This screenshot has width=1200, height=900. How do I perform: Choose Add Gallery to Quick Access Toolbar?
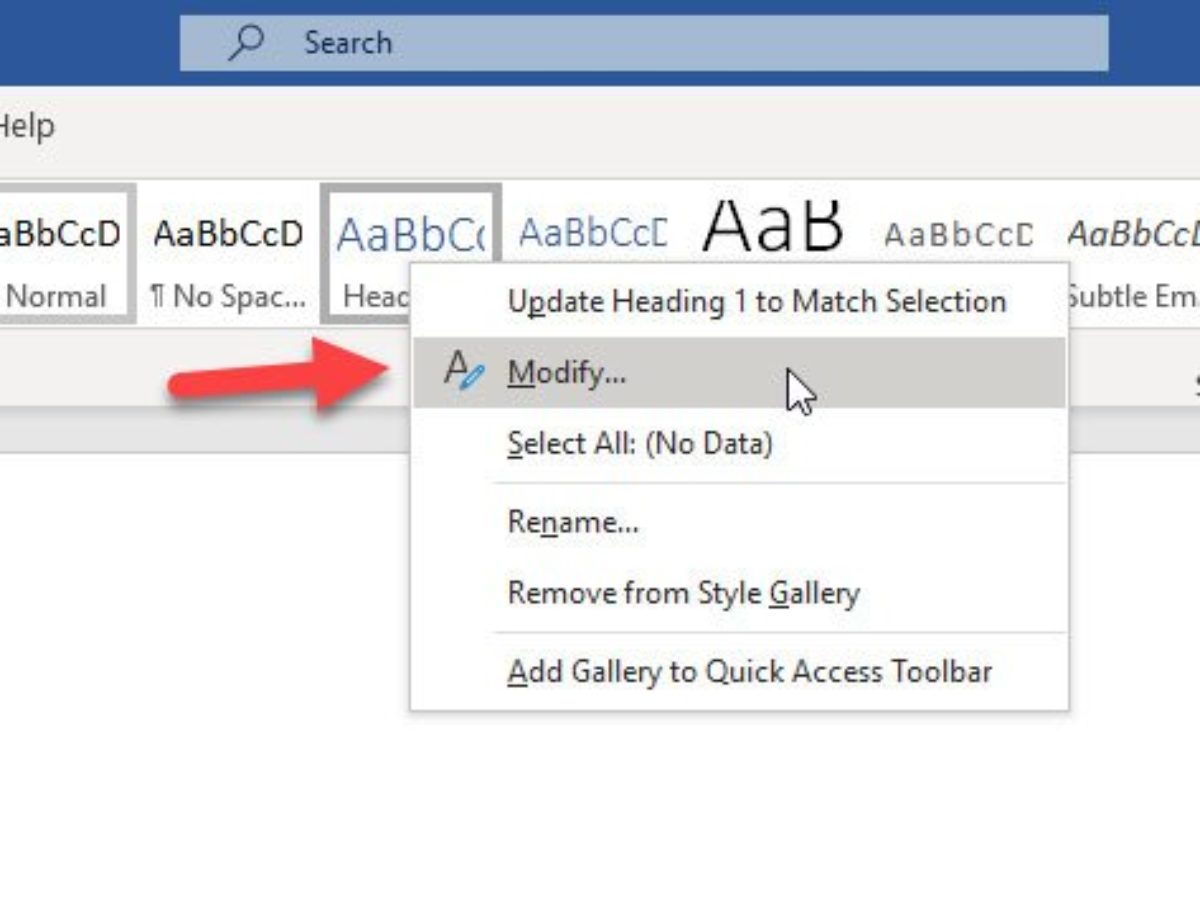click(749, 671)
